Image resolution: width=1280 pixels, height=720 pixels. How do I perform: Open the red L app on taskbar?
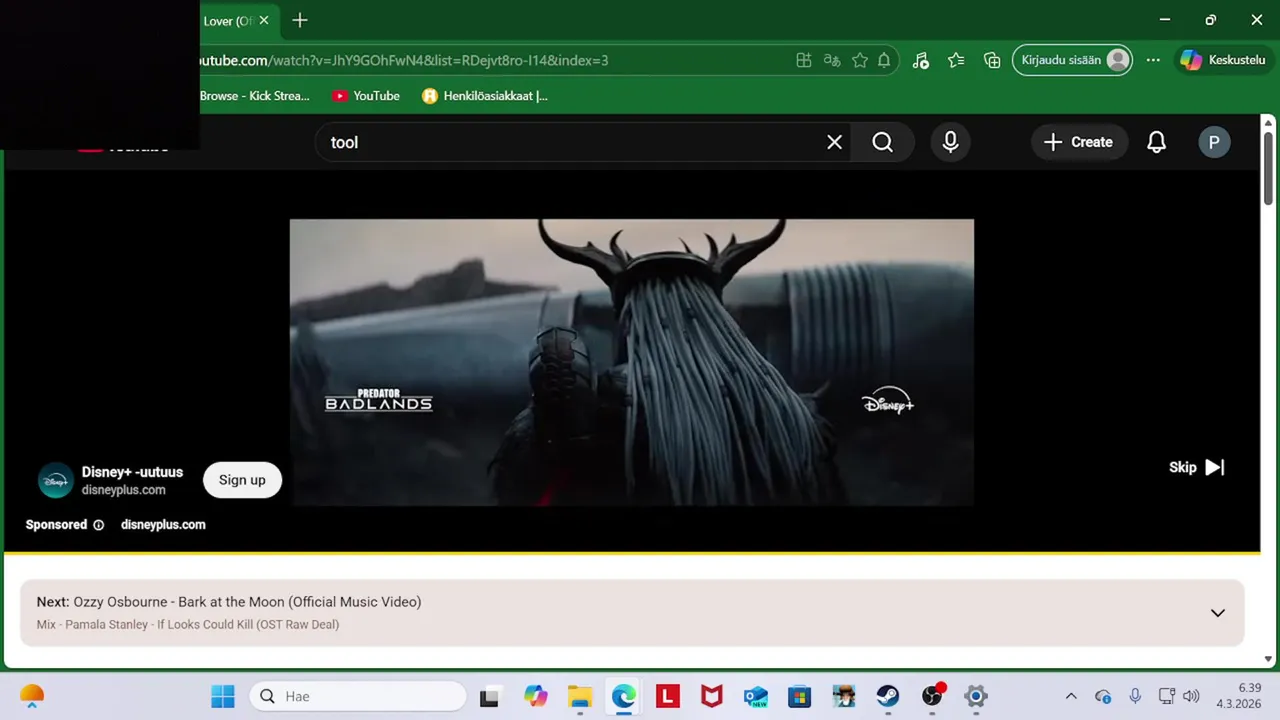tap(668, 697)
